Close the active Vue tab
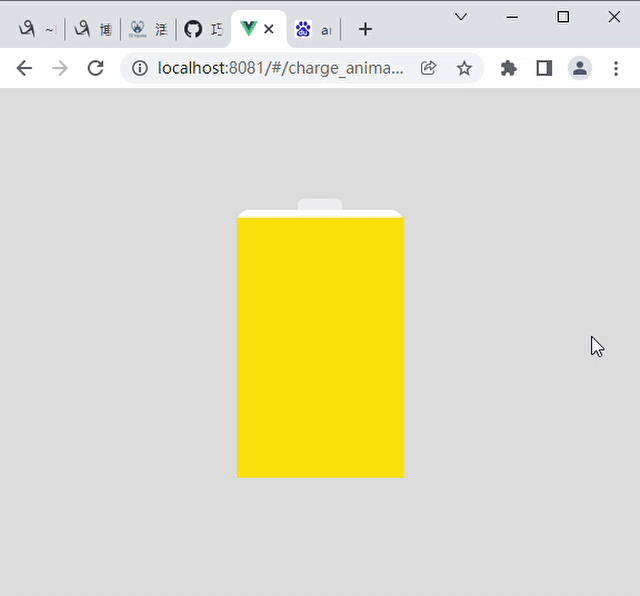The width and height of the screenshot is (640, 596). point(269,29)
